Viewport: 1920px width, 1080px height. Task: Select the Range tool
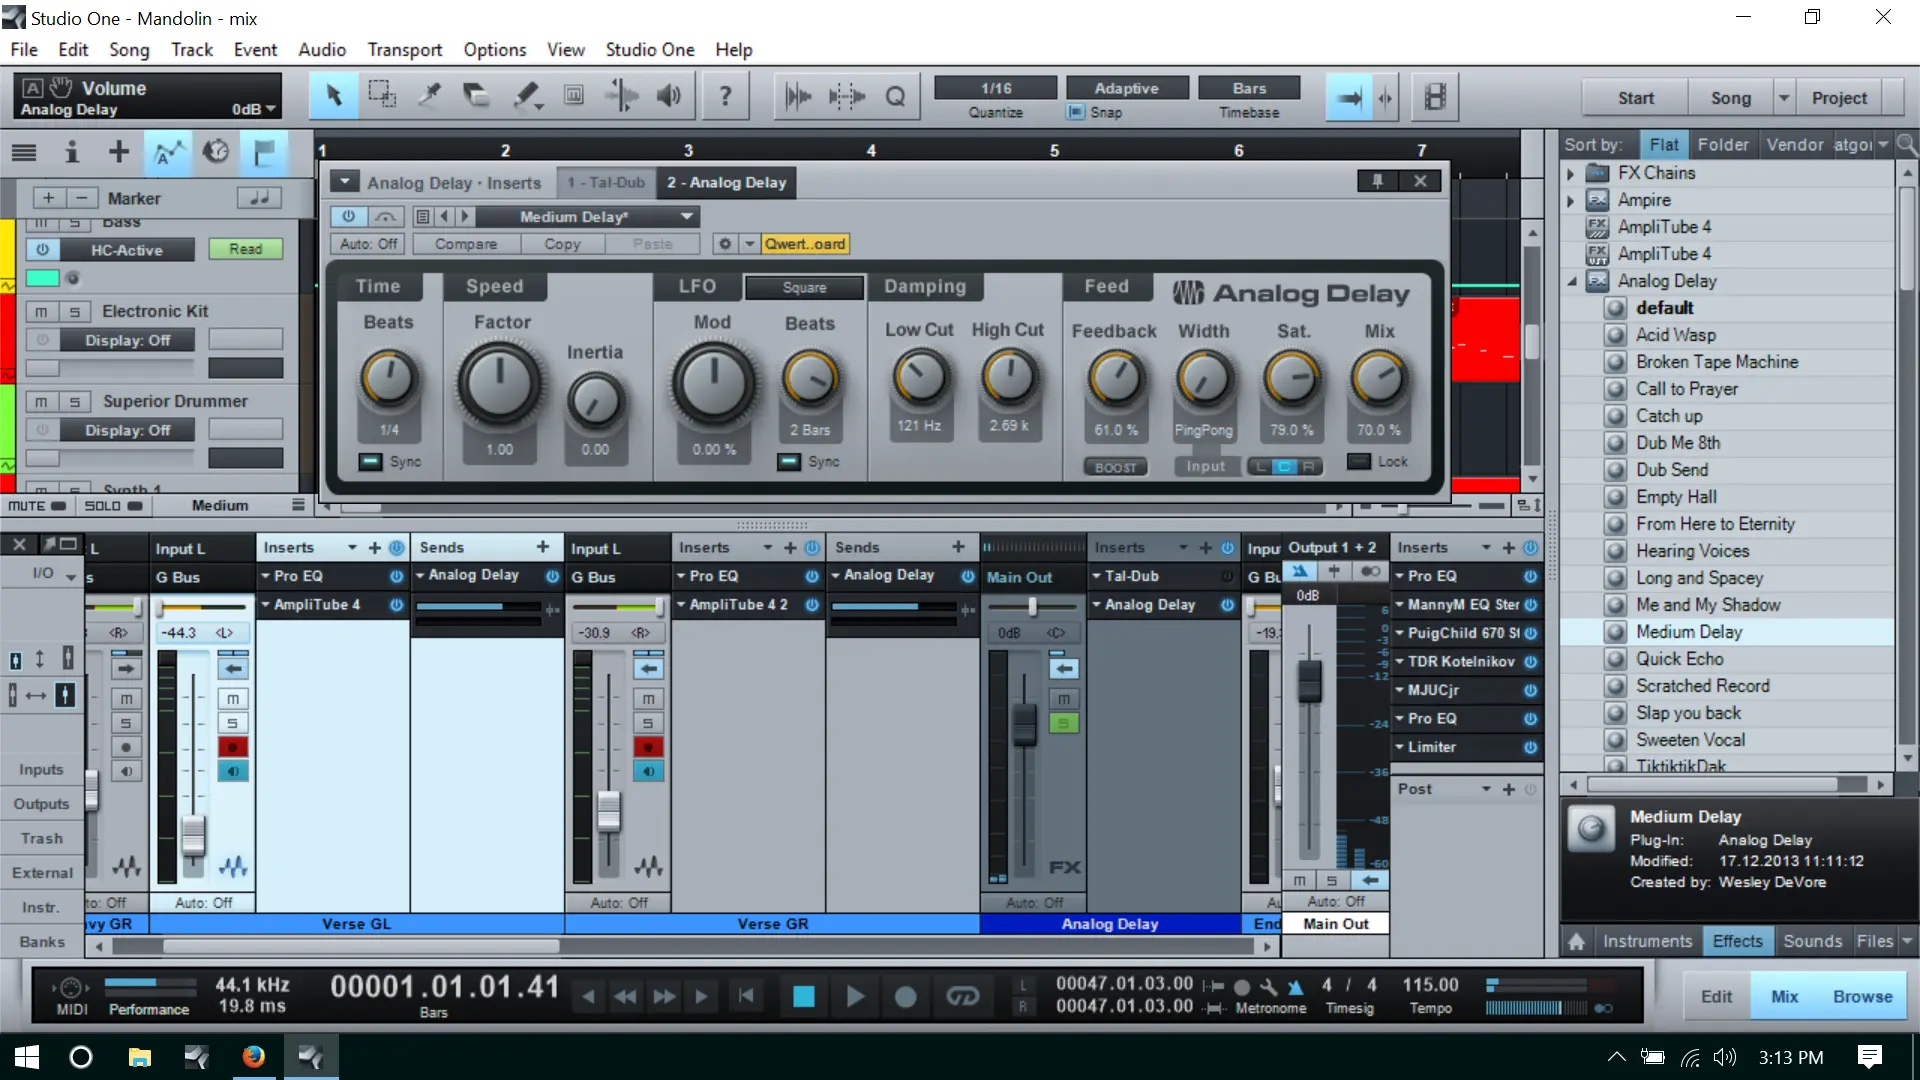coord(381,97)
